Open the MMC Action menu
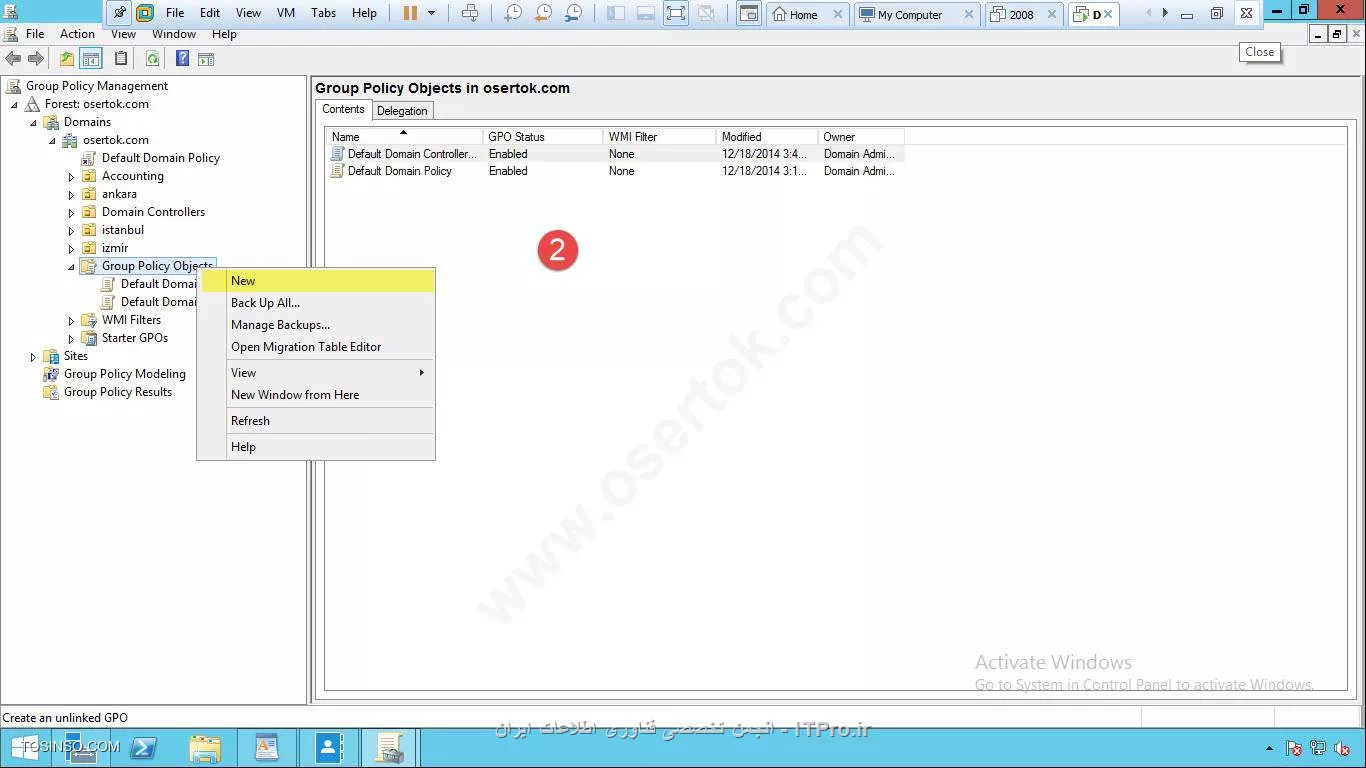Viewport: 1366px width, 768px height. click(77, 34)
